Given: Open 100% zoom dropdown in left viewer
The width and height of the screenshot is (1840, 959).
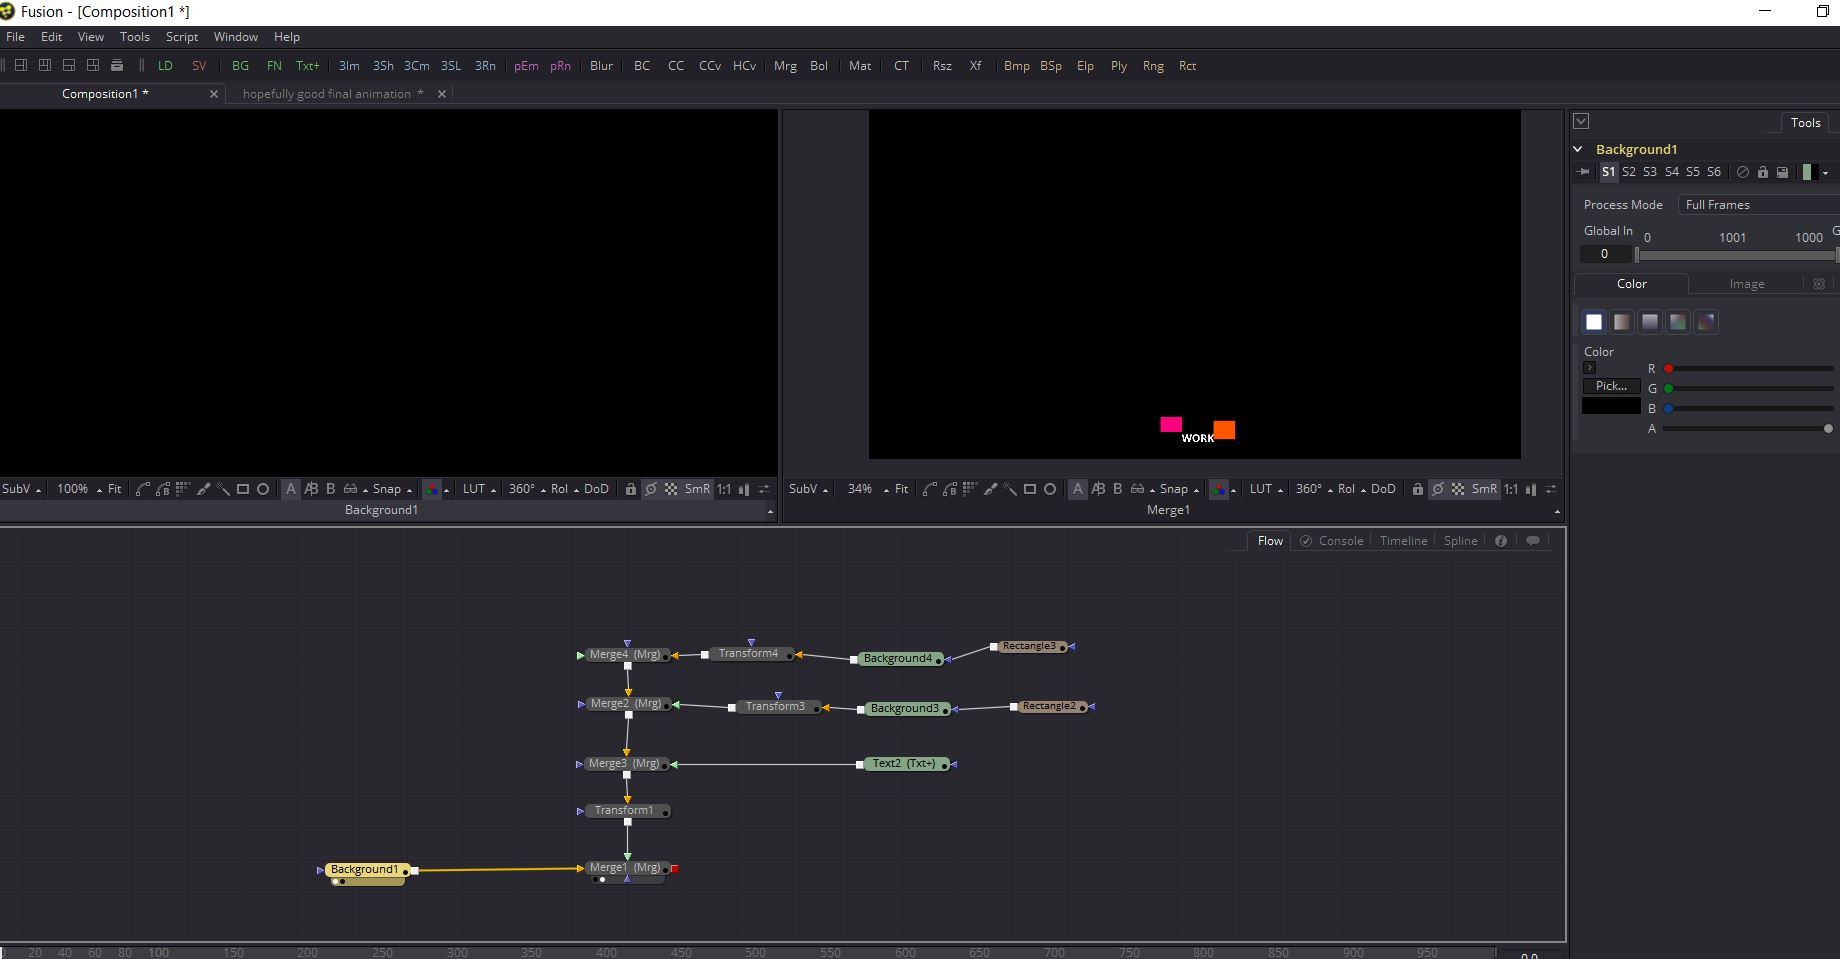Looking at the screenshot, I should [79, 489].
